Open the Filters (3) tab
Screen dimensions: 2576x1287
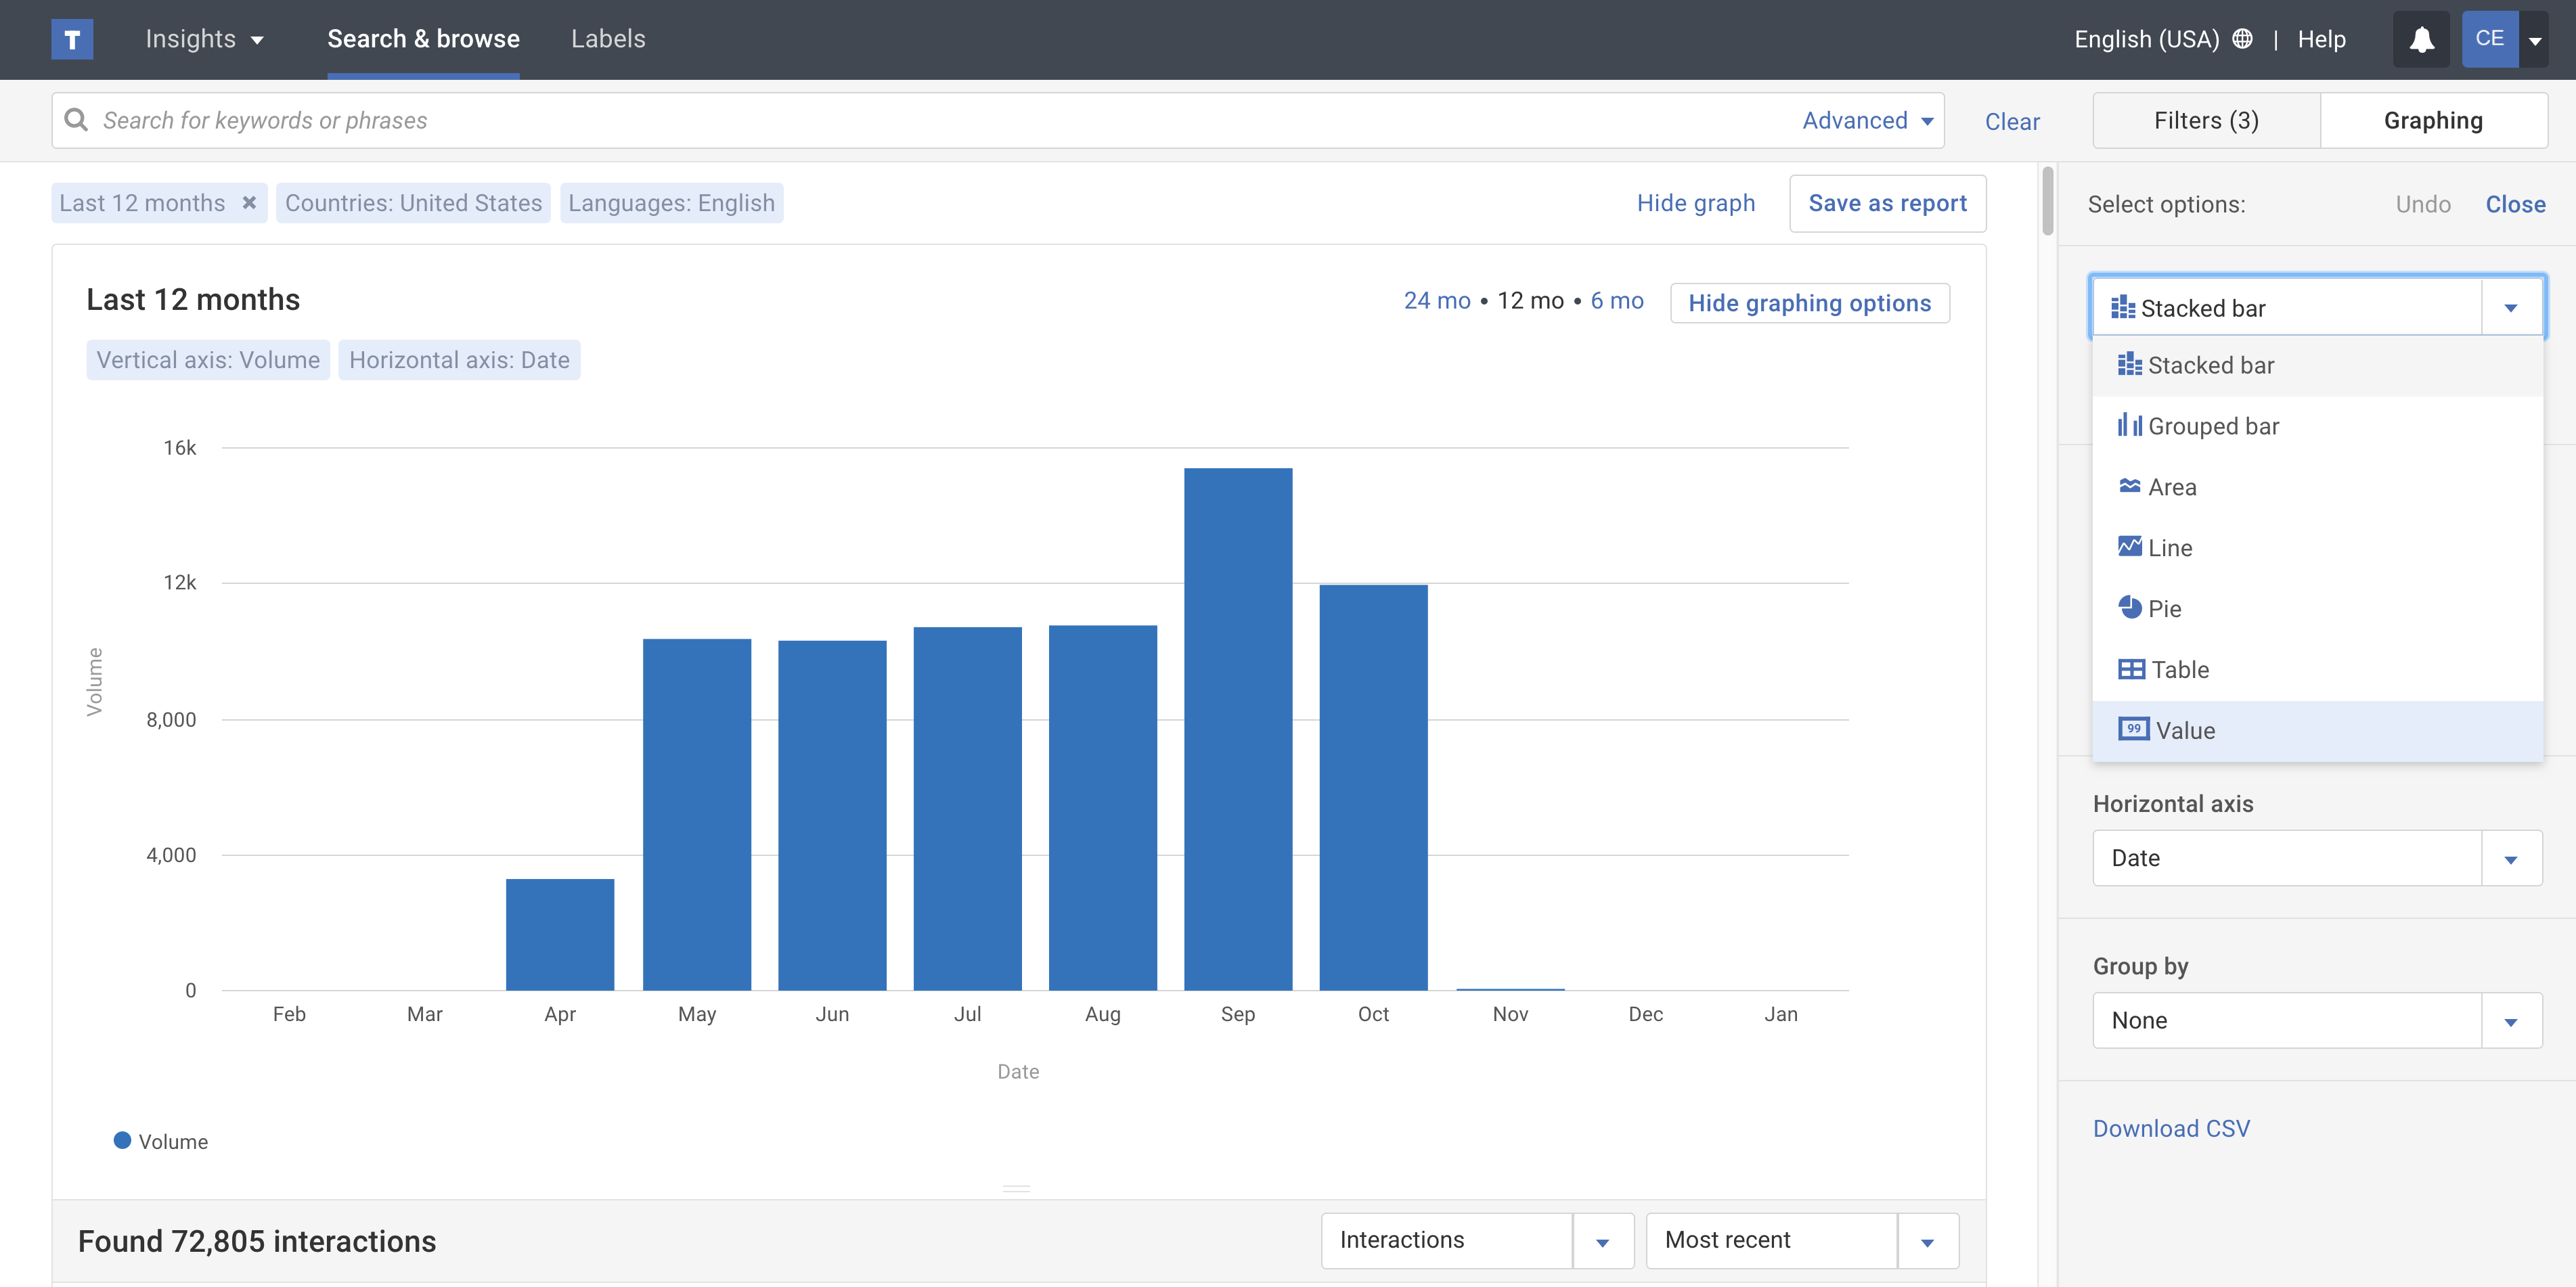coord(2205,121)
